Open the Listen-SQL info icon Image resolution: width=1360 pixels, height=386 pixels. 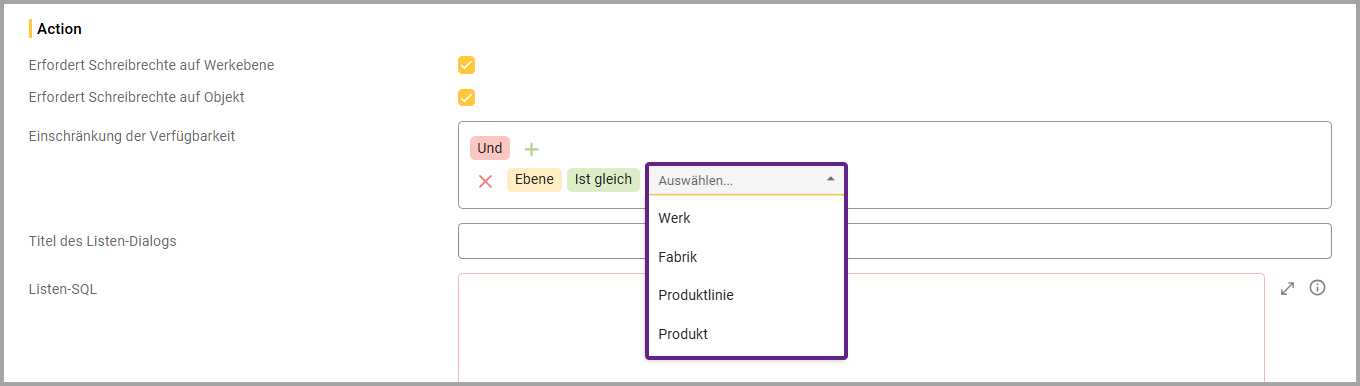tap(1318, 288)
